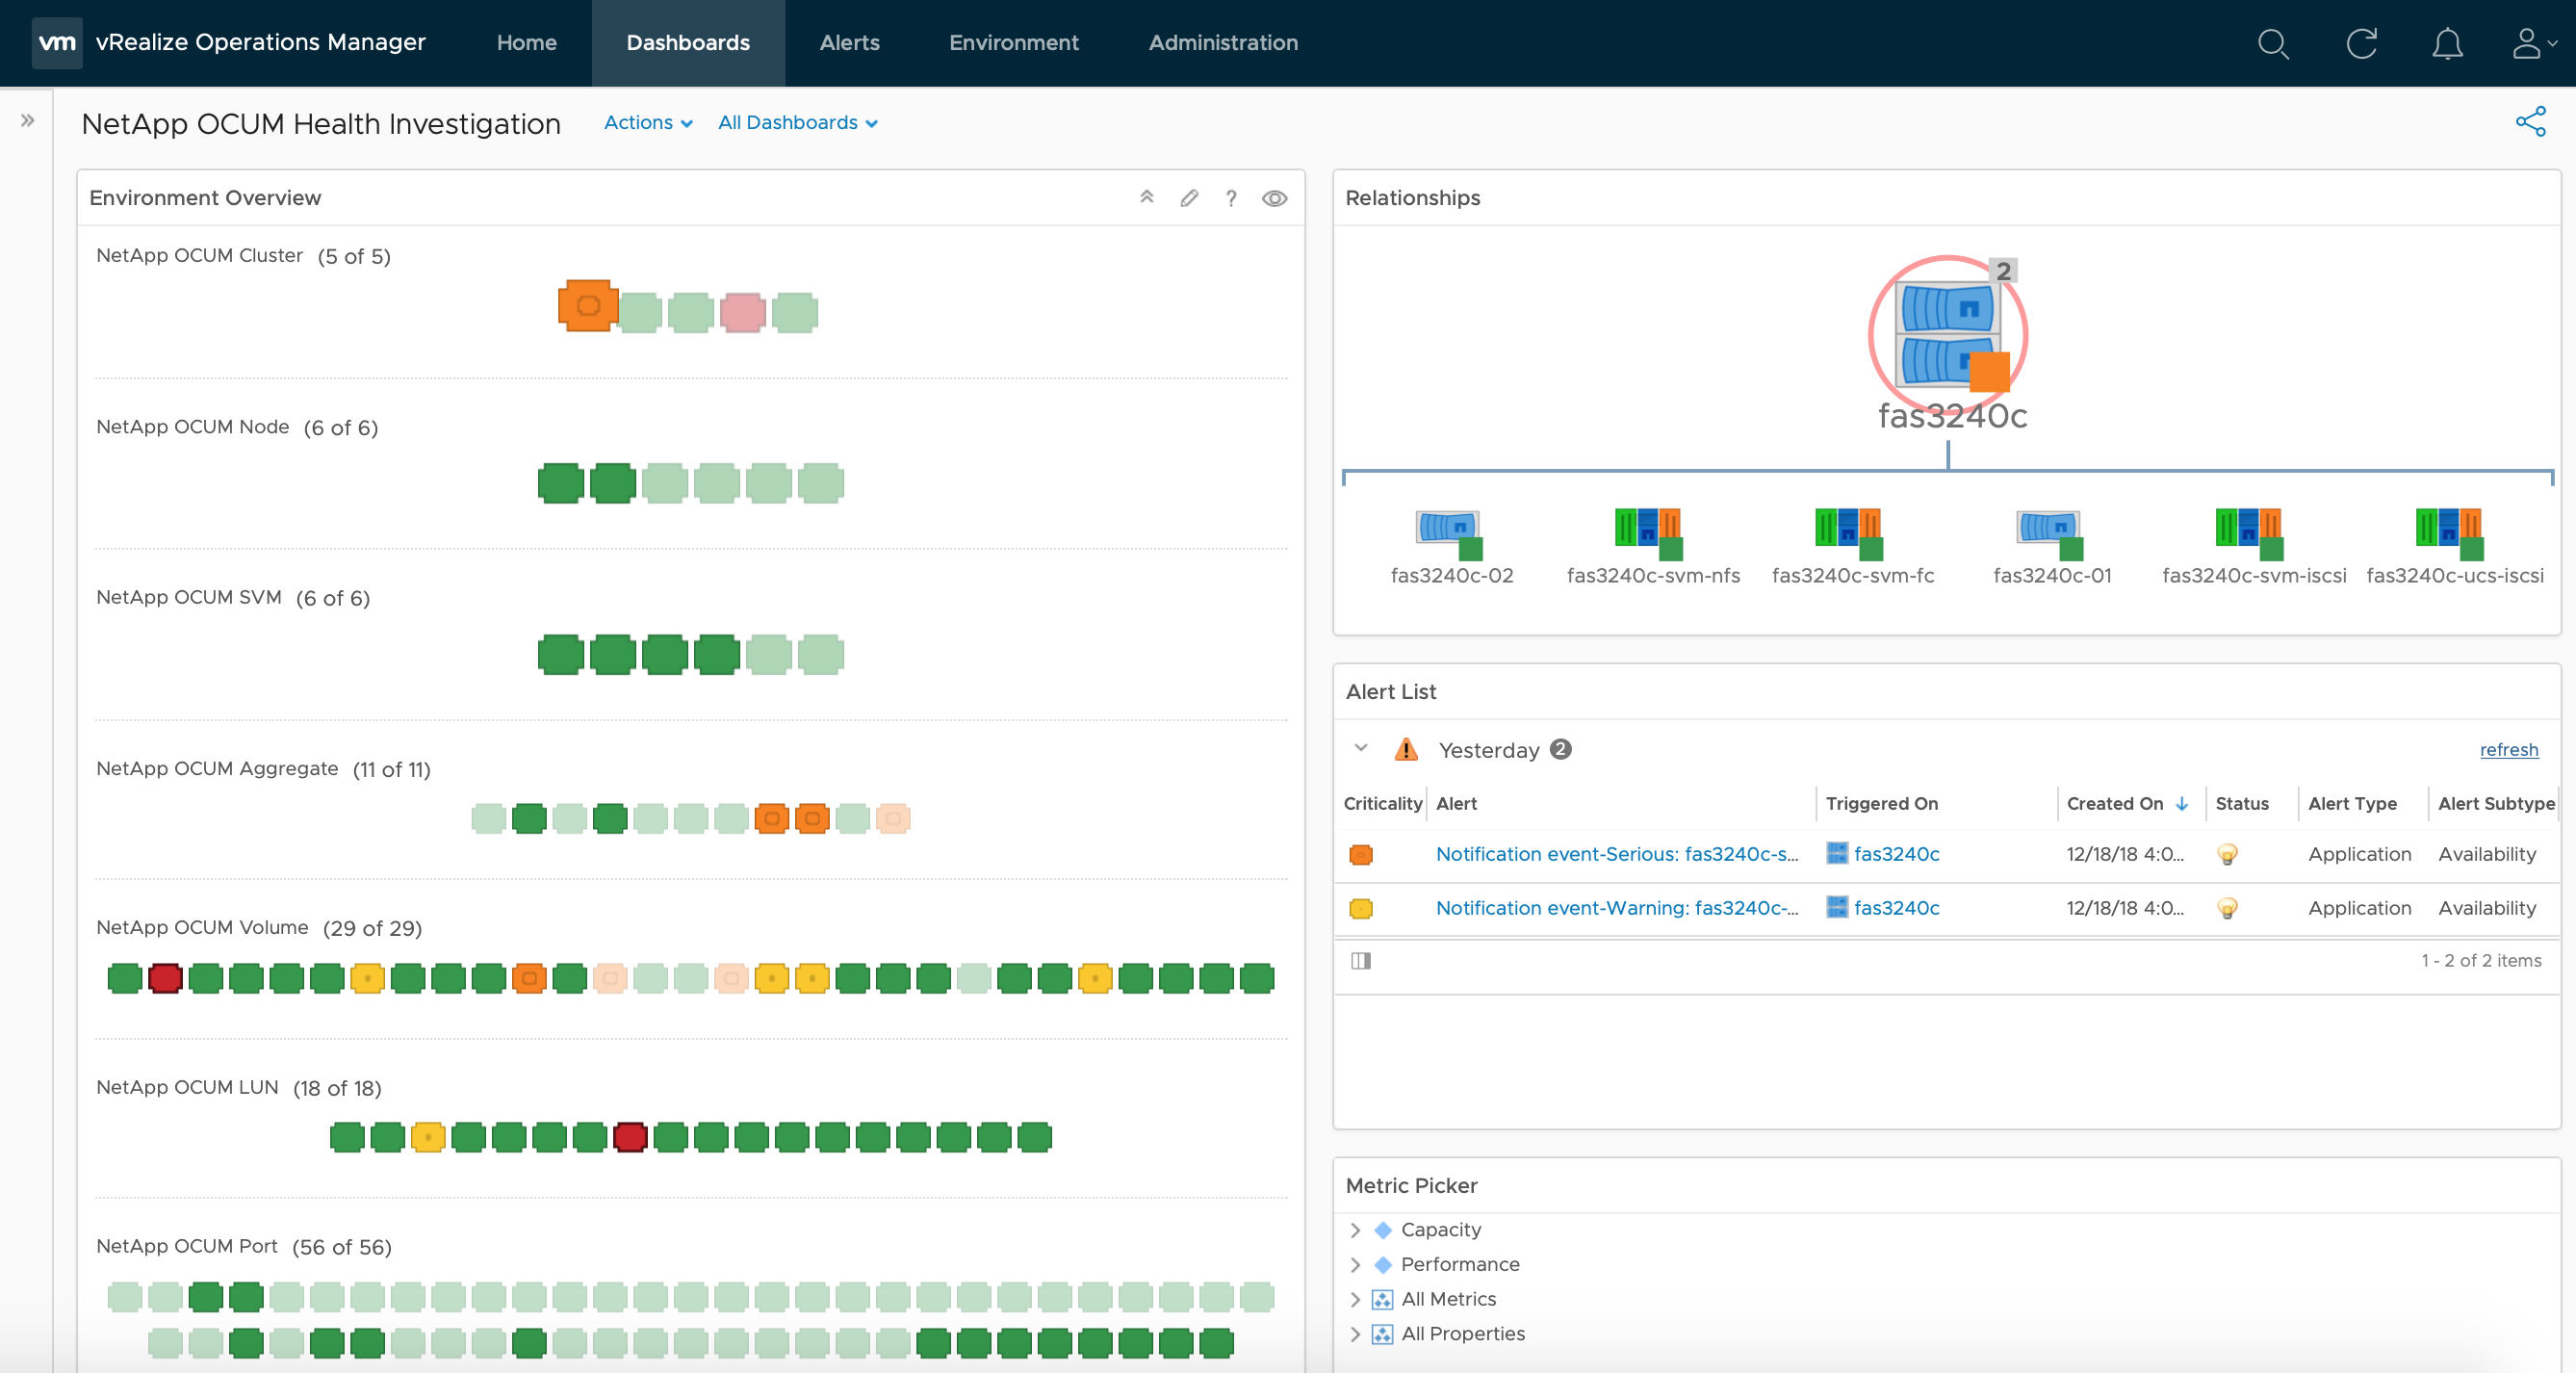Screen dimensions: 2576x1373
Task: Select the red square in OCUM Volume row
Action: point(165,977)
